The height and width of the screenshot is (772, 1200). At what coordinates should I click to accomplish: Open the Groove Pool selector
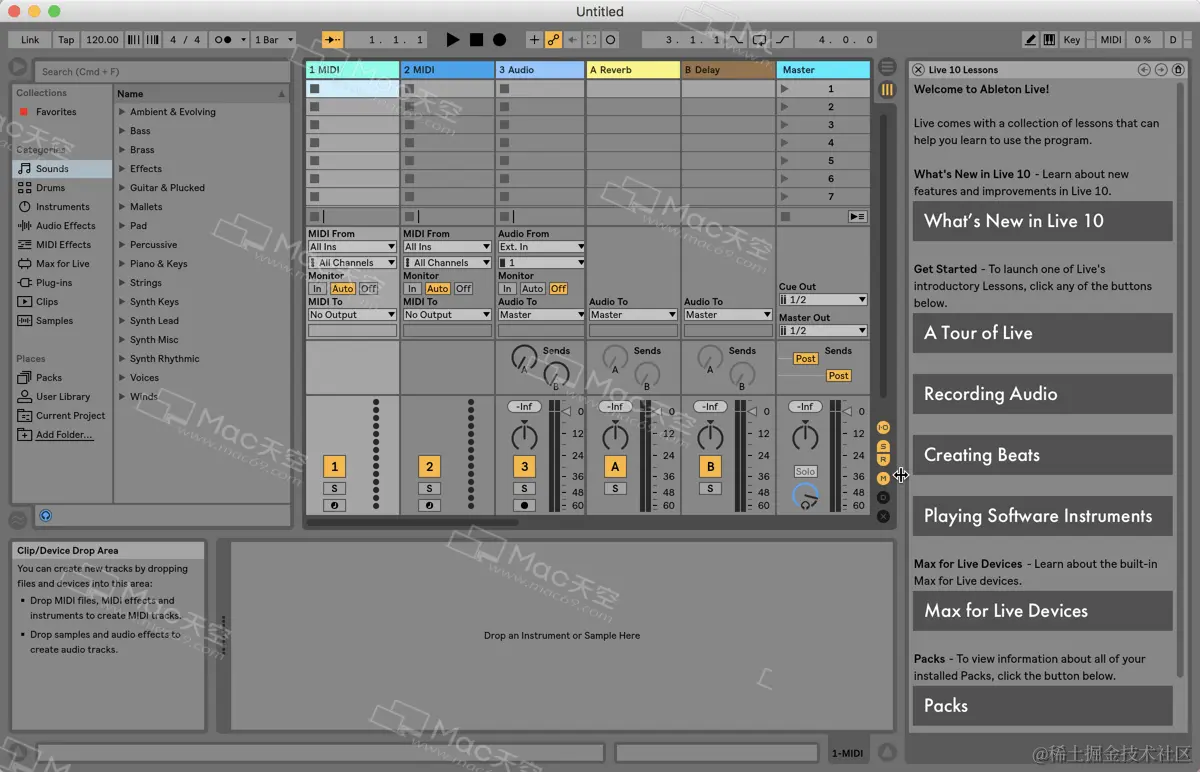(17, 520)
